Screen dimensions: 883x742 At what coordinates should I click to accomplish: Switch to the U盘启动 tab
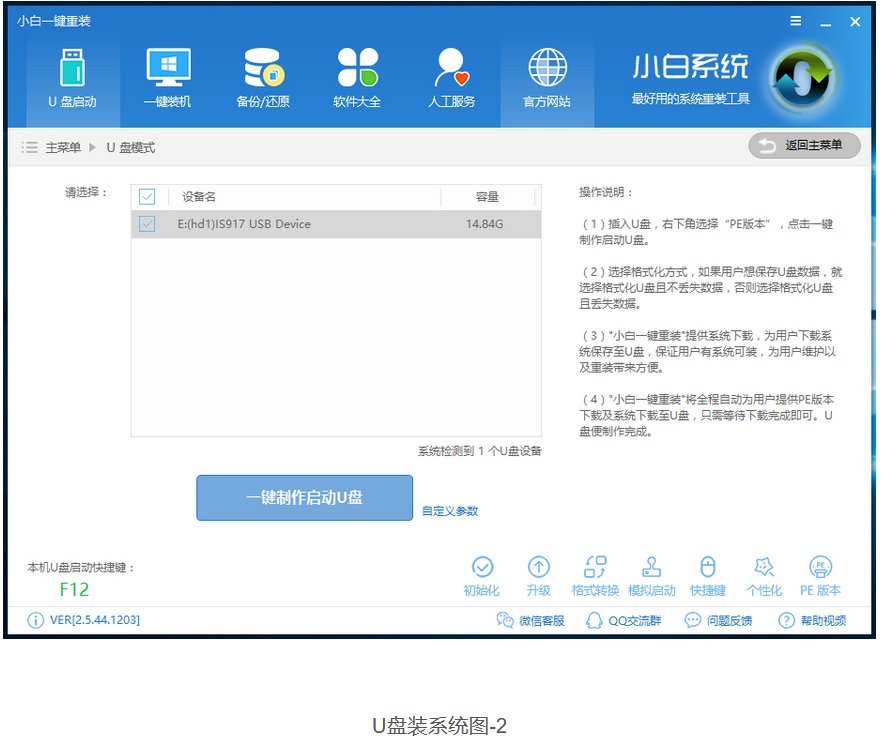[x=72, y=75]
